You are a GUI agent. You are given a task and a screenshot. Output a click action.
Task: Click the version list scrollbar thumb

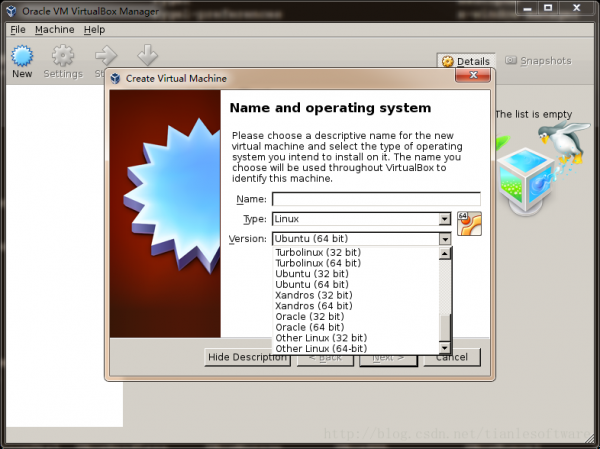point(445,328)
